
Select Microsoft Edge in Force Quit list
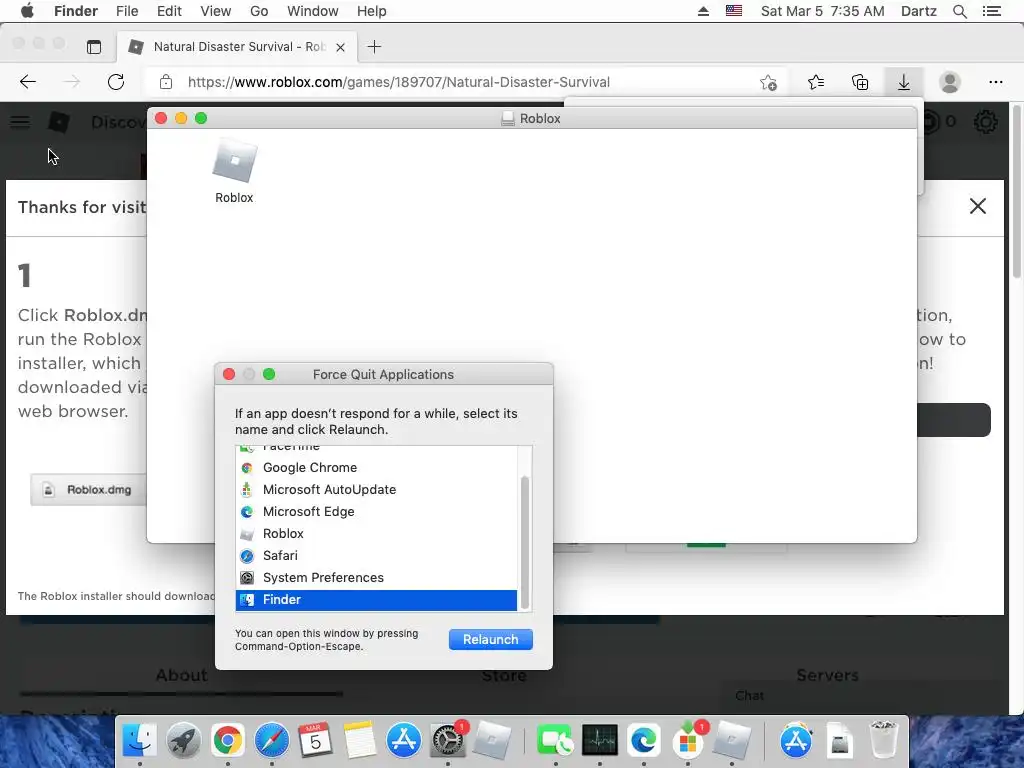[376, 511]
